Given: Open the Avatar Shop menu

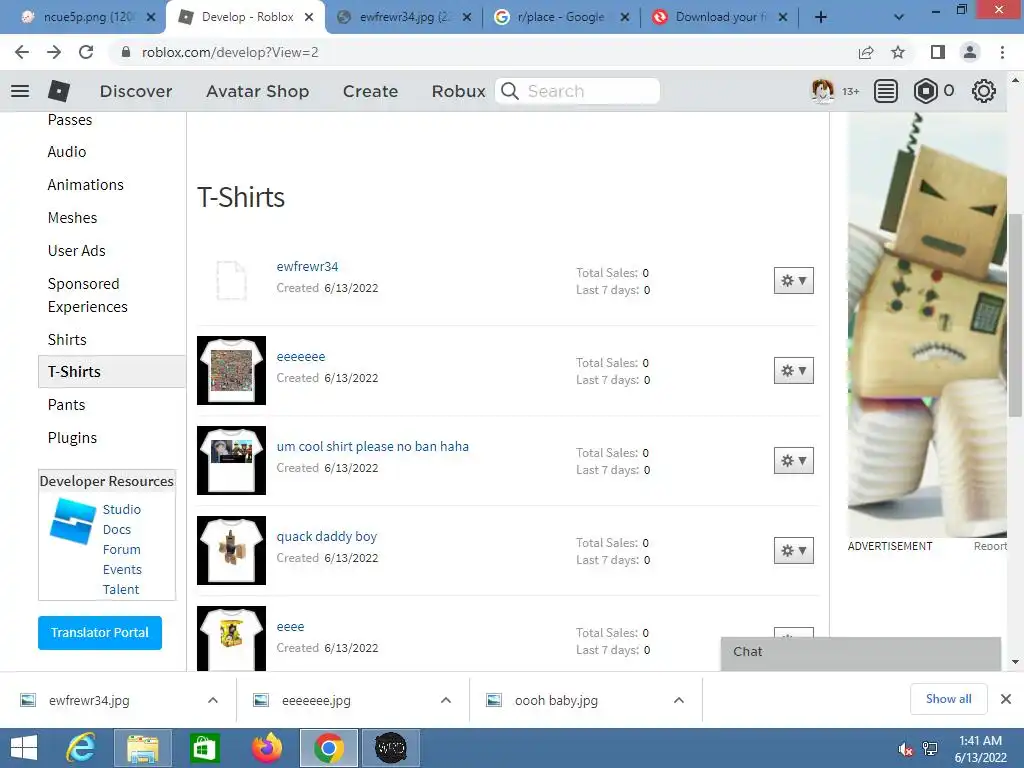Looking at the screenshot, I should [257, 91].
